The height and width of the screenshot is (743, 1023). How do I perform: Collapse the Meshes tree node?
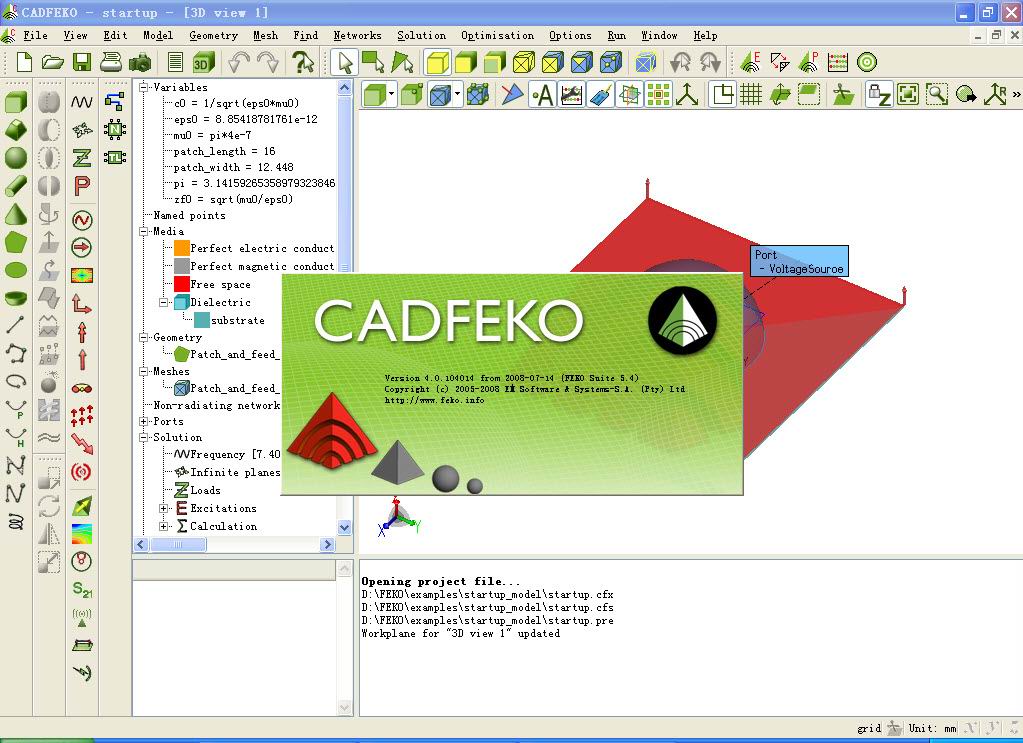(x=144, y=372)
